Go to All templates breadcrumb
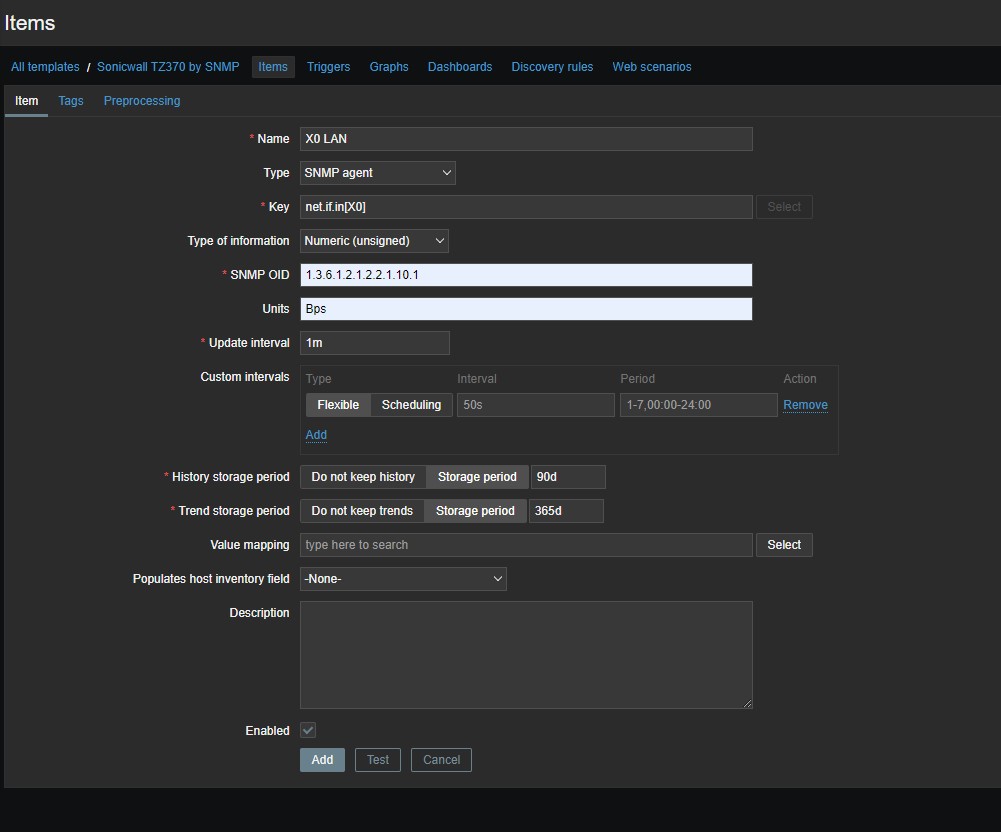The width and height of the screenshot is (1001, 832). pos(45,67)
